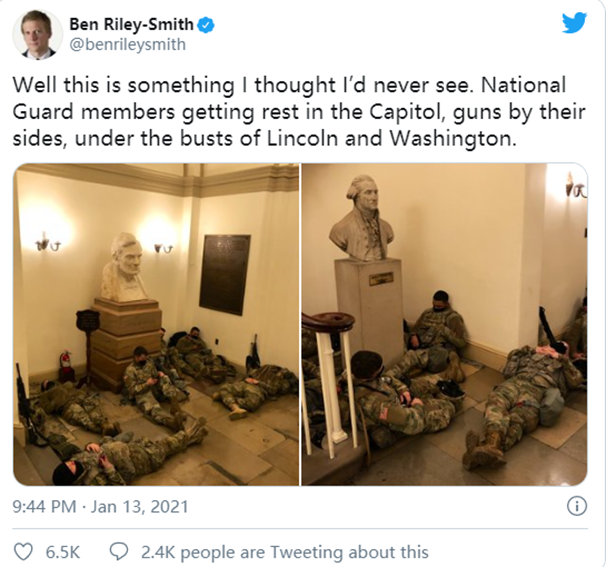Image resolution: width=606 pixels, height=567 pixels.
Task: Like the tweet with heart icon
Action: (x=23, y=552)
